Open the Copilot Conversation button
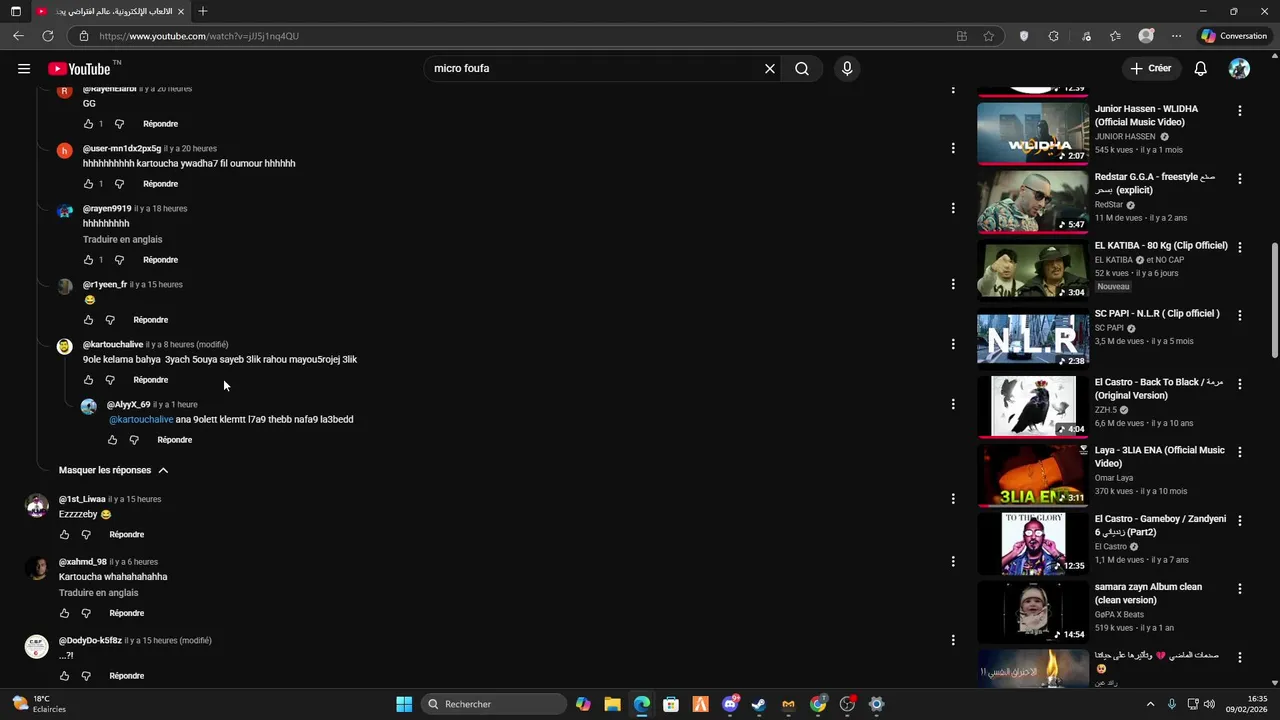This screenshot has height=720, width=1280. tap(1234, 36)
